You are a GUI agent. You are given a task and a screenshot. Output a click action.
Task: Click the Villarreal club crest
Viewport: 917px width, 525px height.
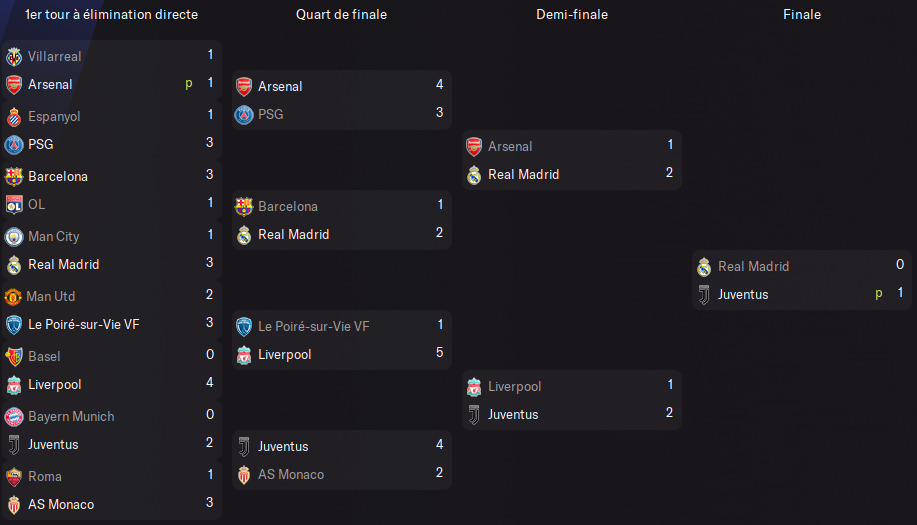pyautogui.click(x=14, y=57)
